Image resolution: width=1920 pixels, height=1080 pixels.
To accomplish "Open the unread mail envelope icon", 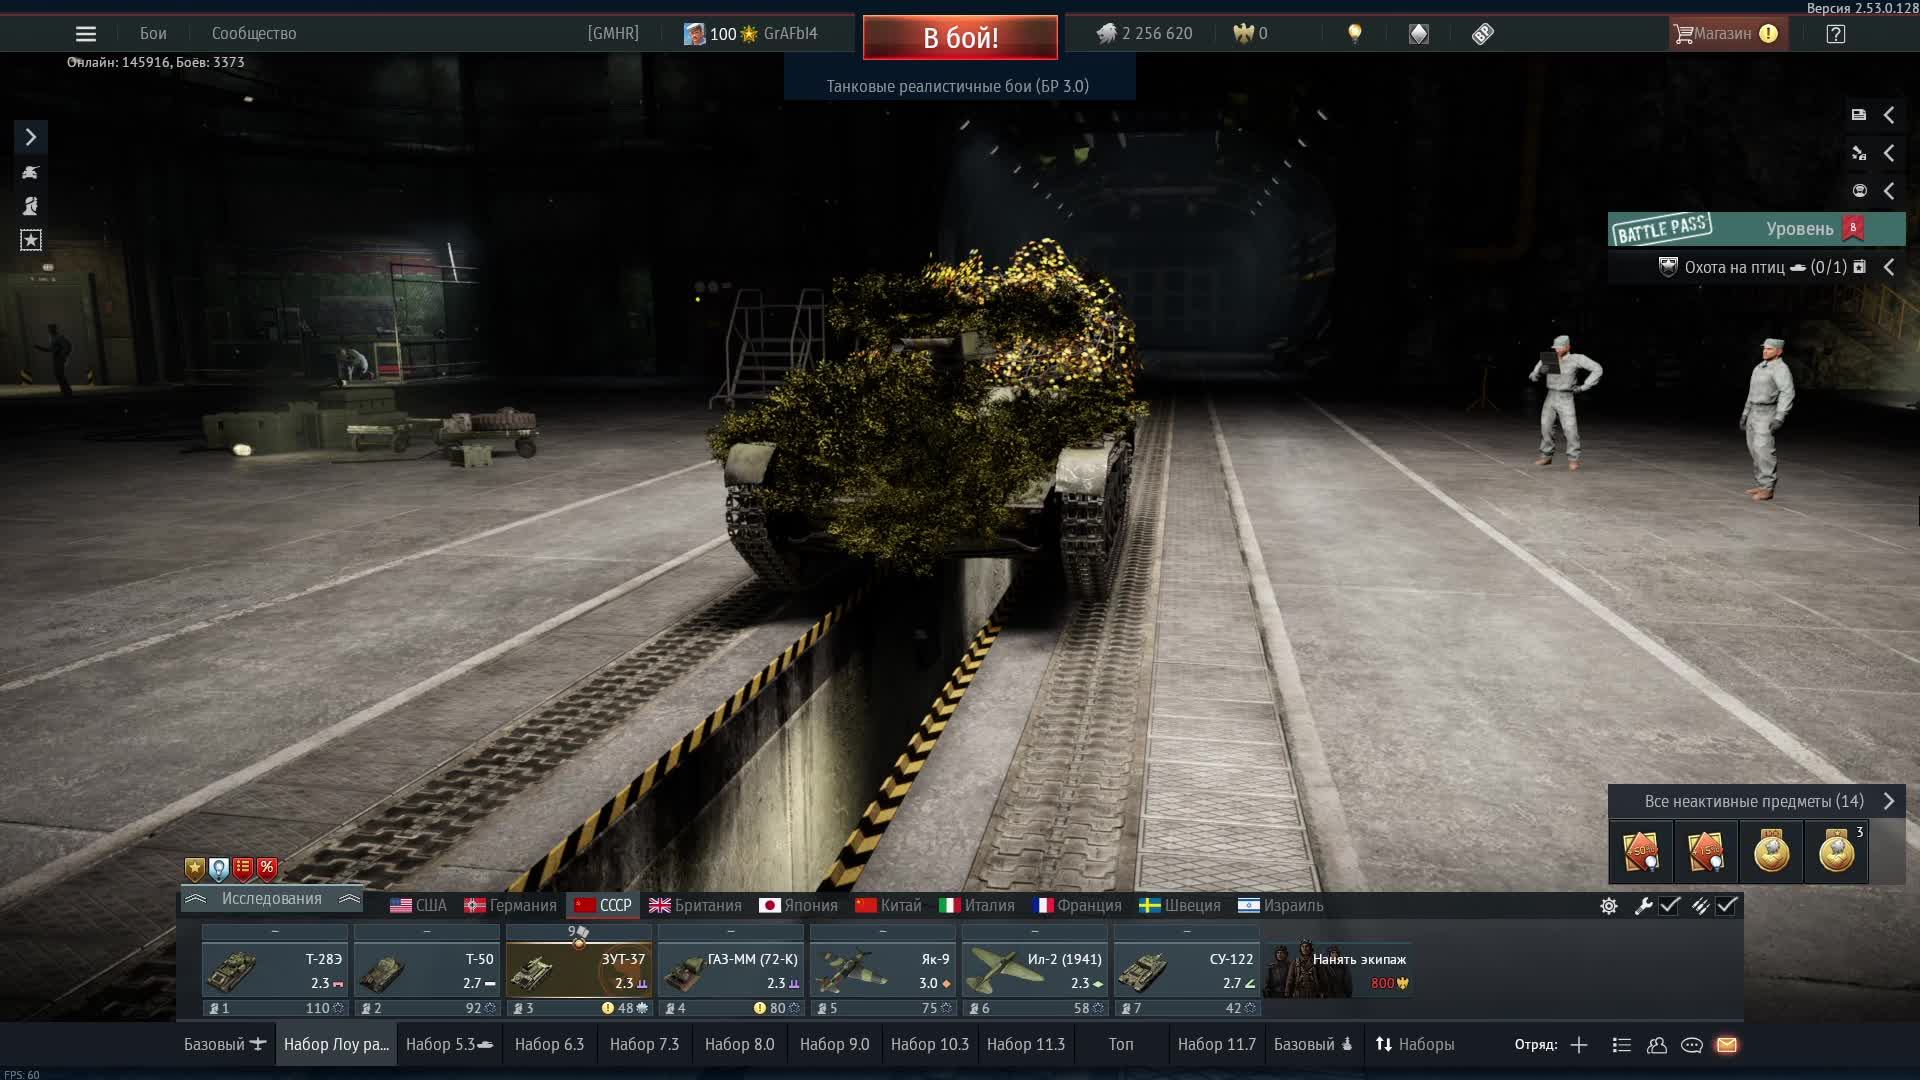I will [x=1727, y=1045].
